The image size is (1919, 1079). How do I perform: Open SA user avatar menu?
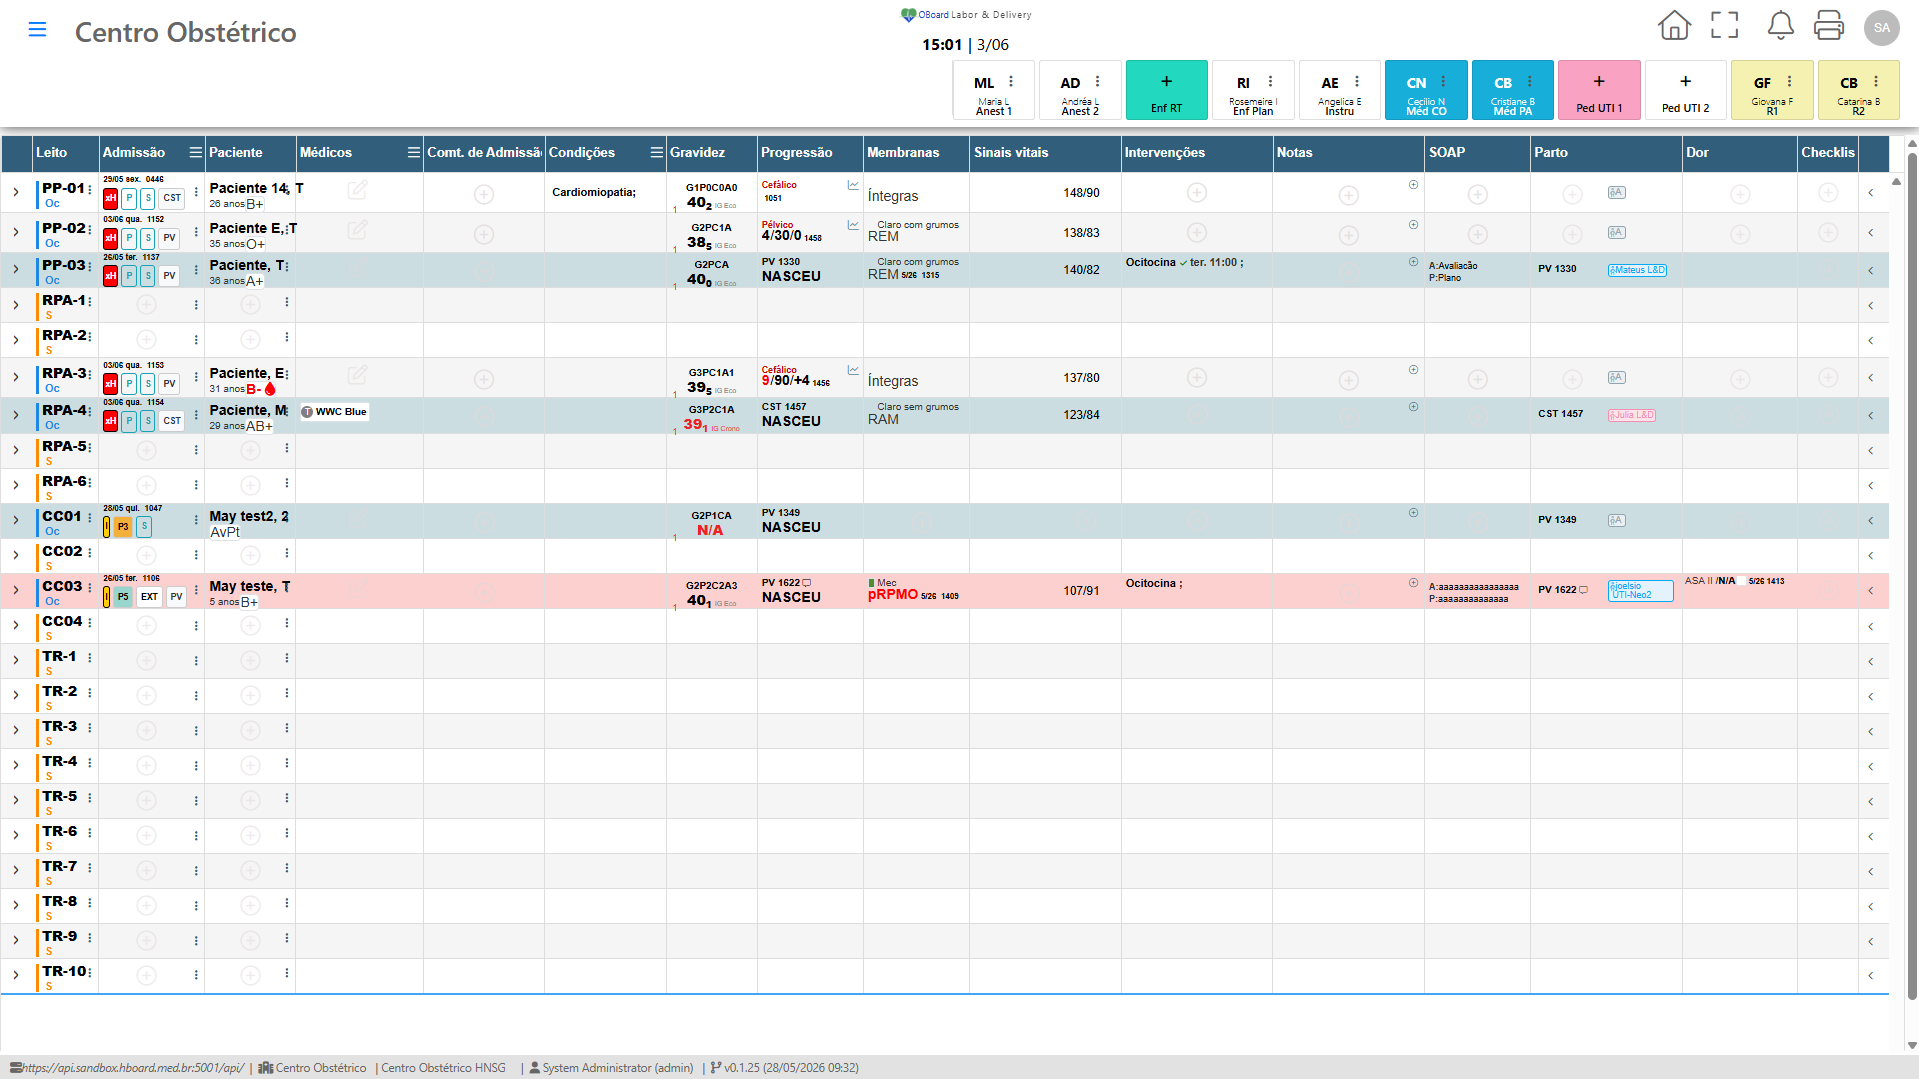coord(1881,27)
